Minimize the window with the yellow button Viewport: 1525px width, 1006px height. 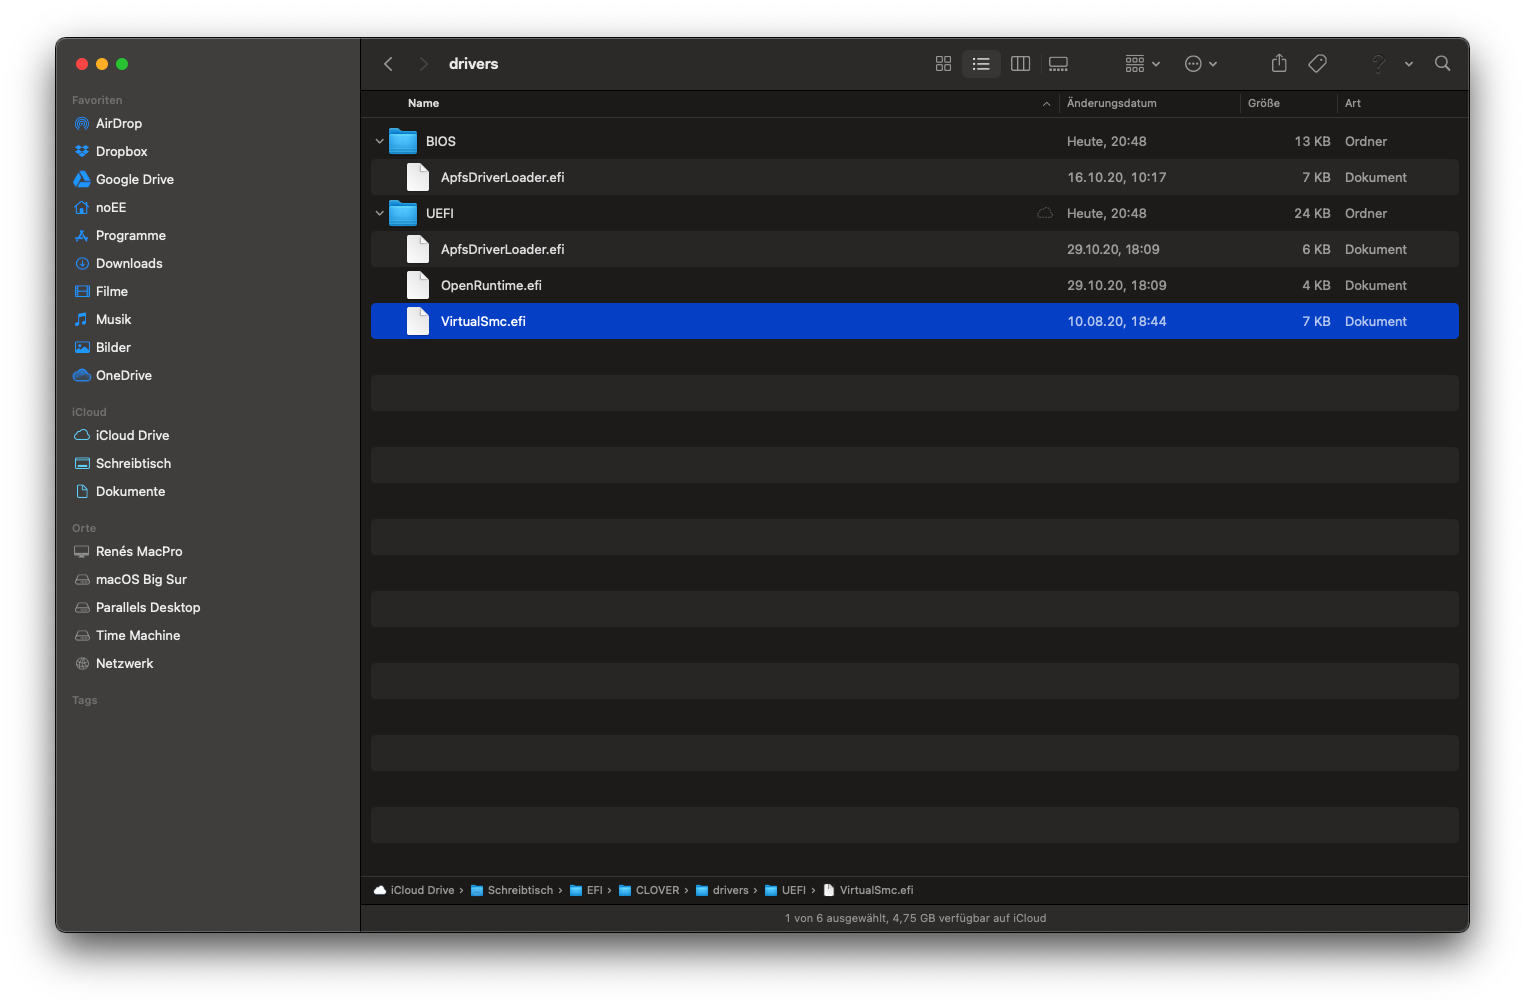click(102, 64)
